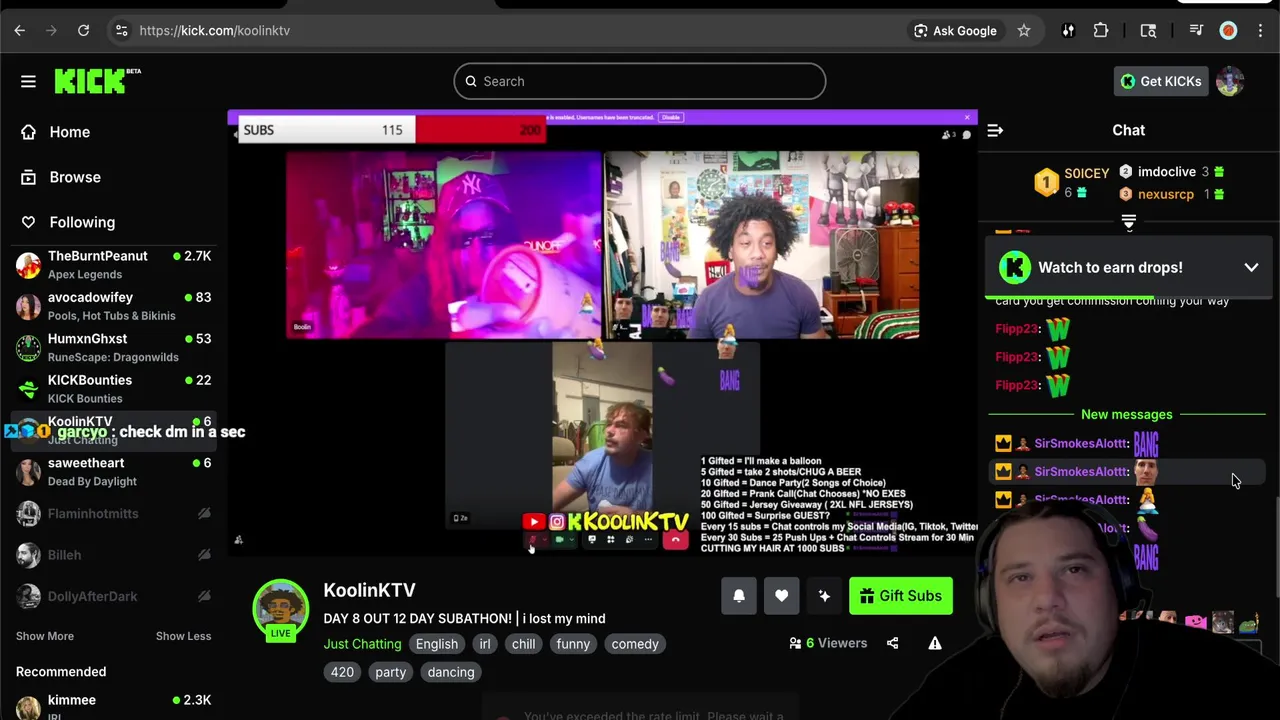Open recommended kimmee channel
This screenshot has width=1280, height=720.
pos(114,706)
